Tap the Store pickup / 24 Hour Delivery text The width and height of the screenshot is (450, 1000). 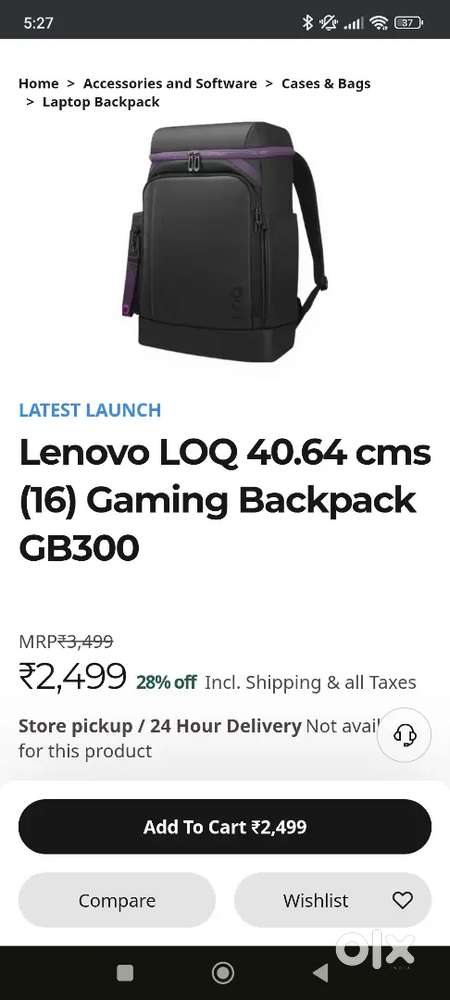click(159, 726)
